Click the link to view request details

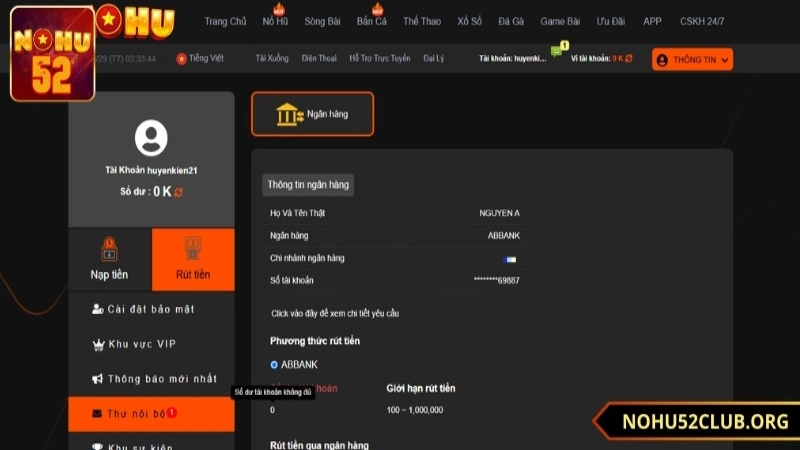pos(335,314)
